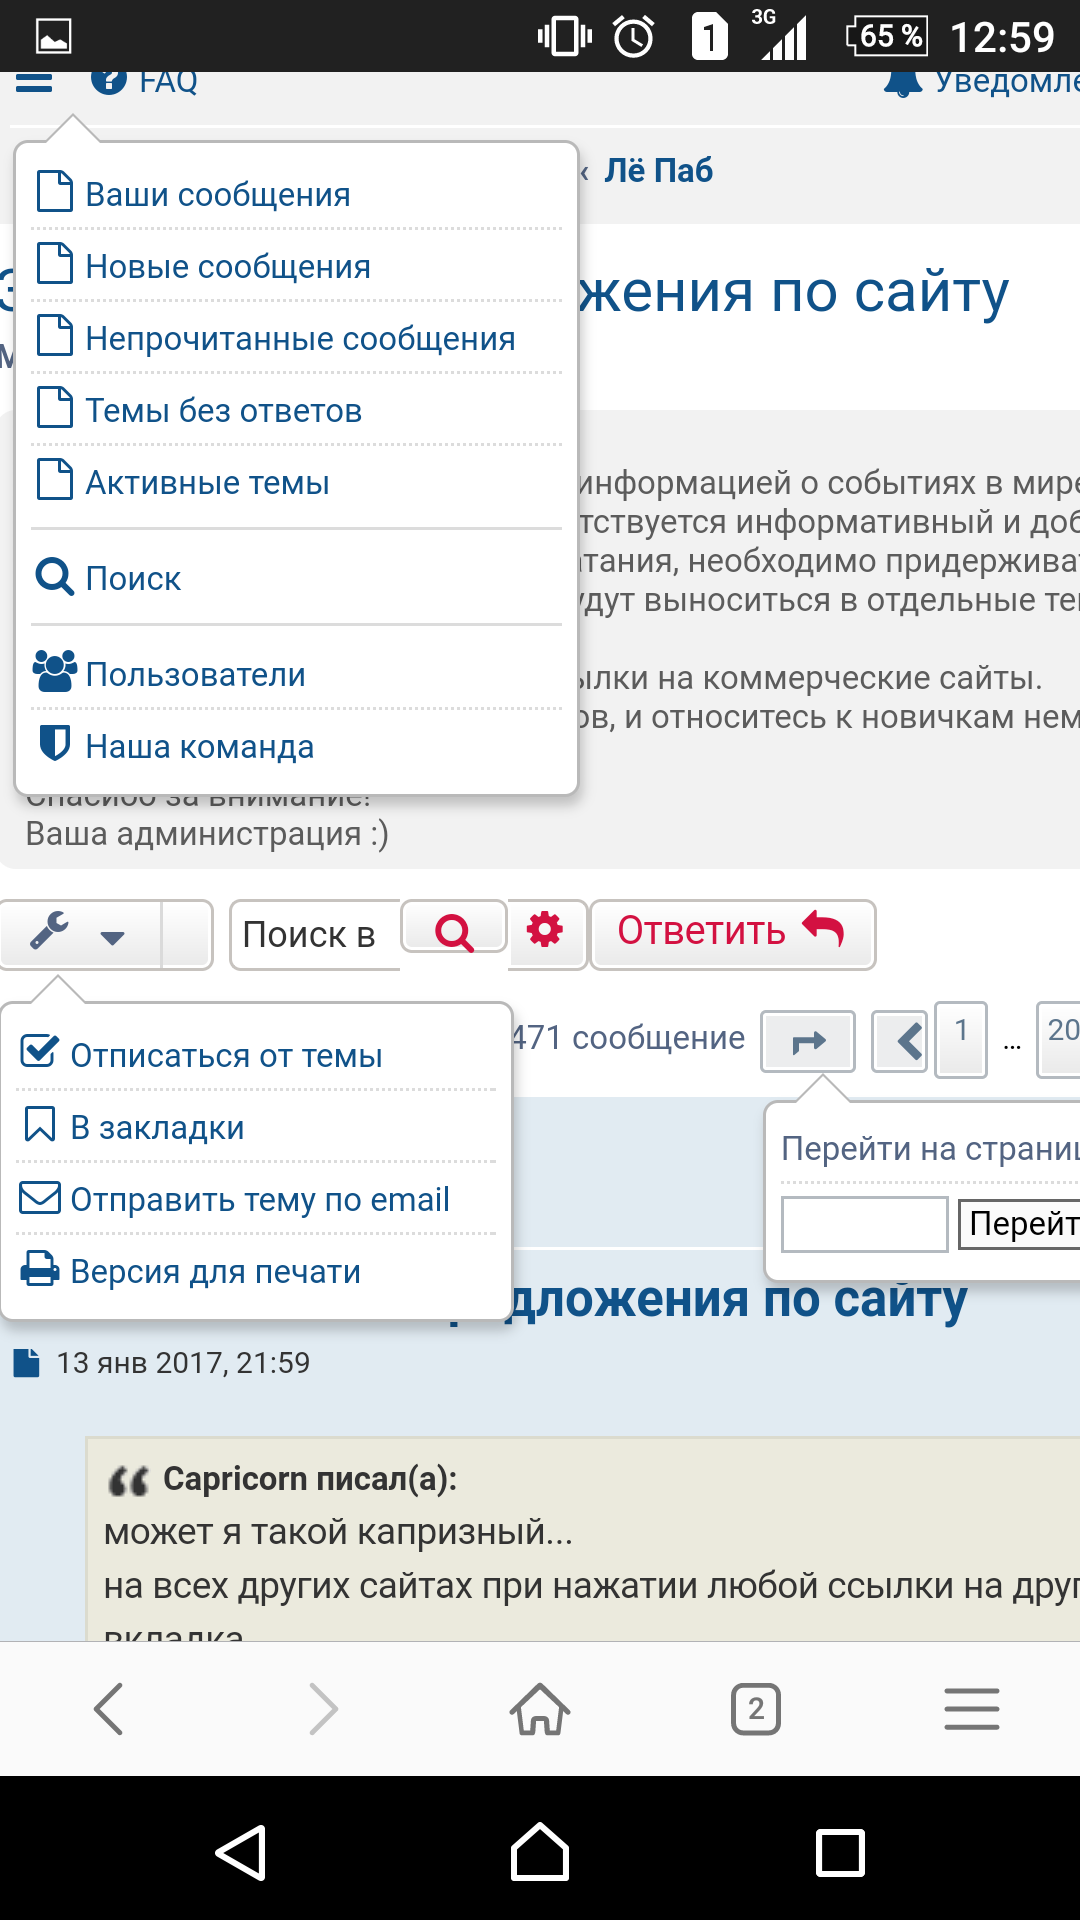The height and width of the screenshot is (1920, 1080).
Task: Expand the wrench topic tools dropdown
Action: click(80, 934)
